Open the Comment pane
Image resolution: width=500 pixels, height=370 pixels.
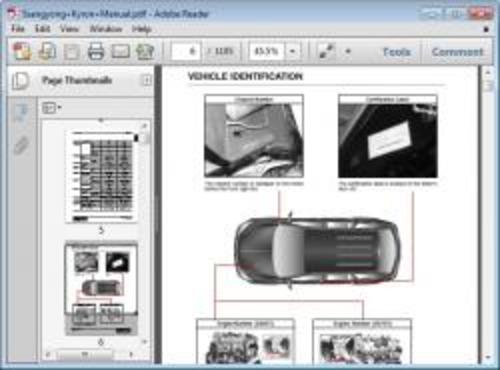[x=457, y=52]
